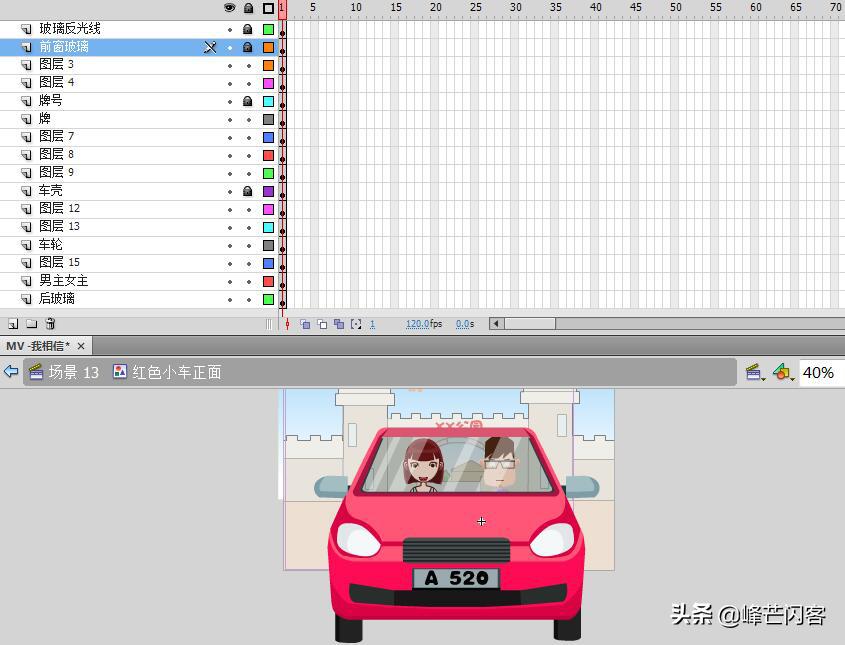The width and height of the screenshot is (845, 645).
Task: Open the 40% zoom level combo box
Action: point(819,372)
